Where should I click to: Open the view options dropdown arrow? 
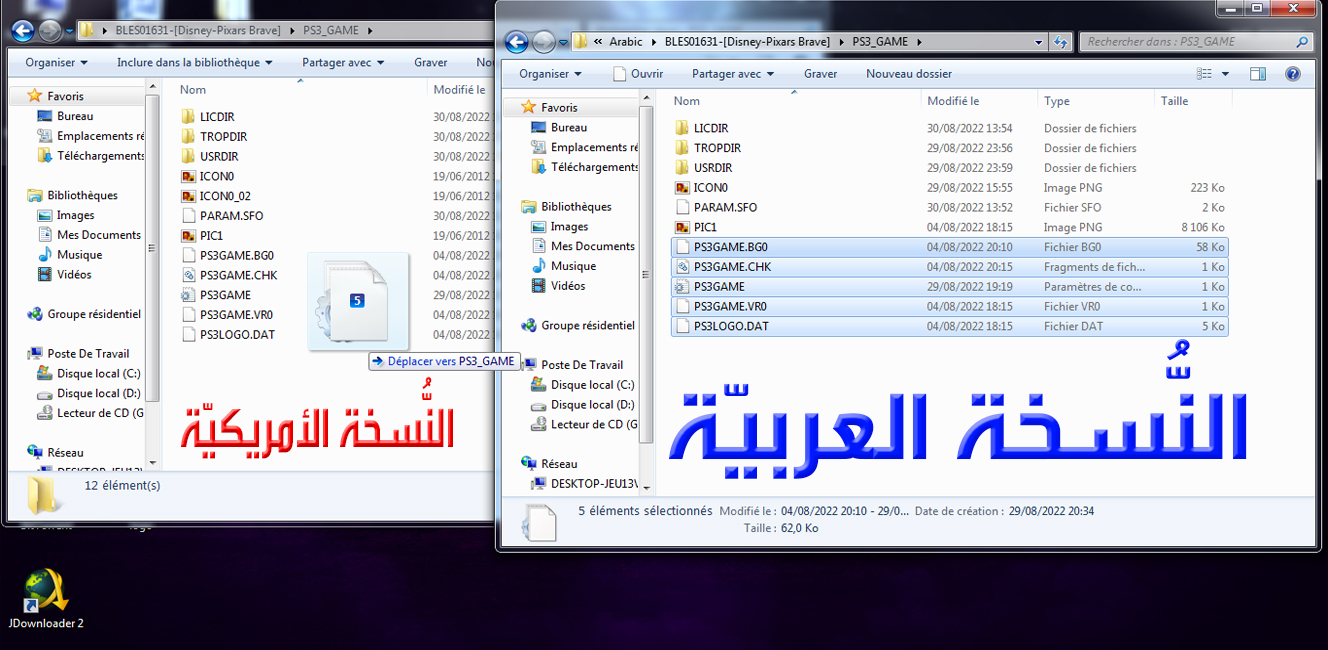coord(1225,74)
